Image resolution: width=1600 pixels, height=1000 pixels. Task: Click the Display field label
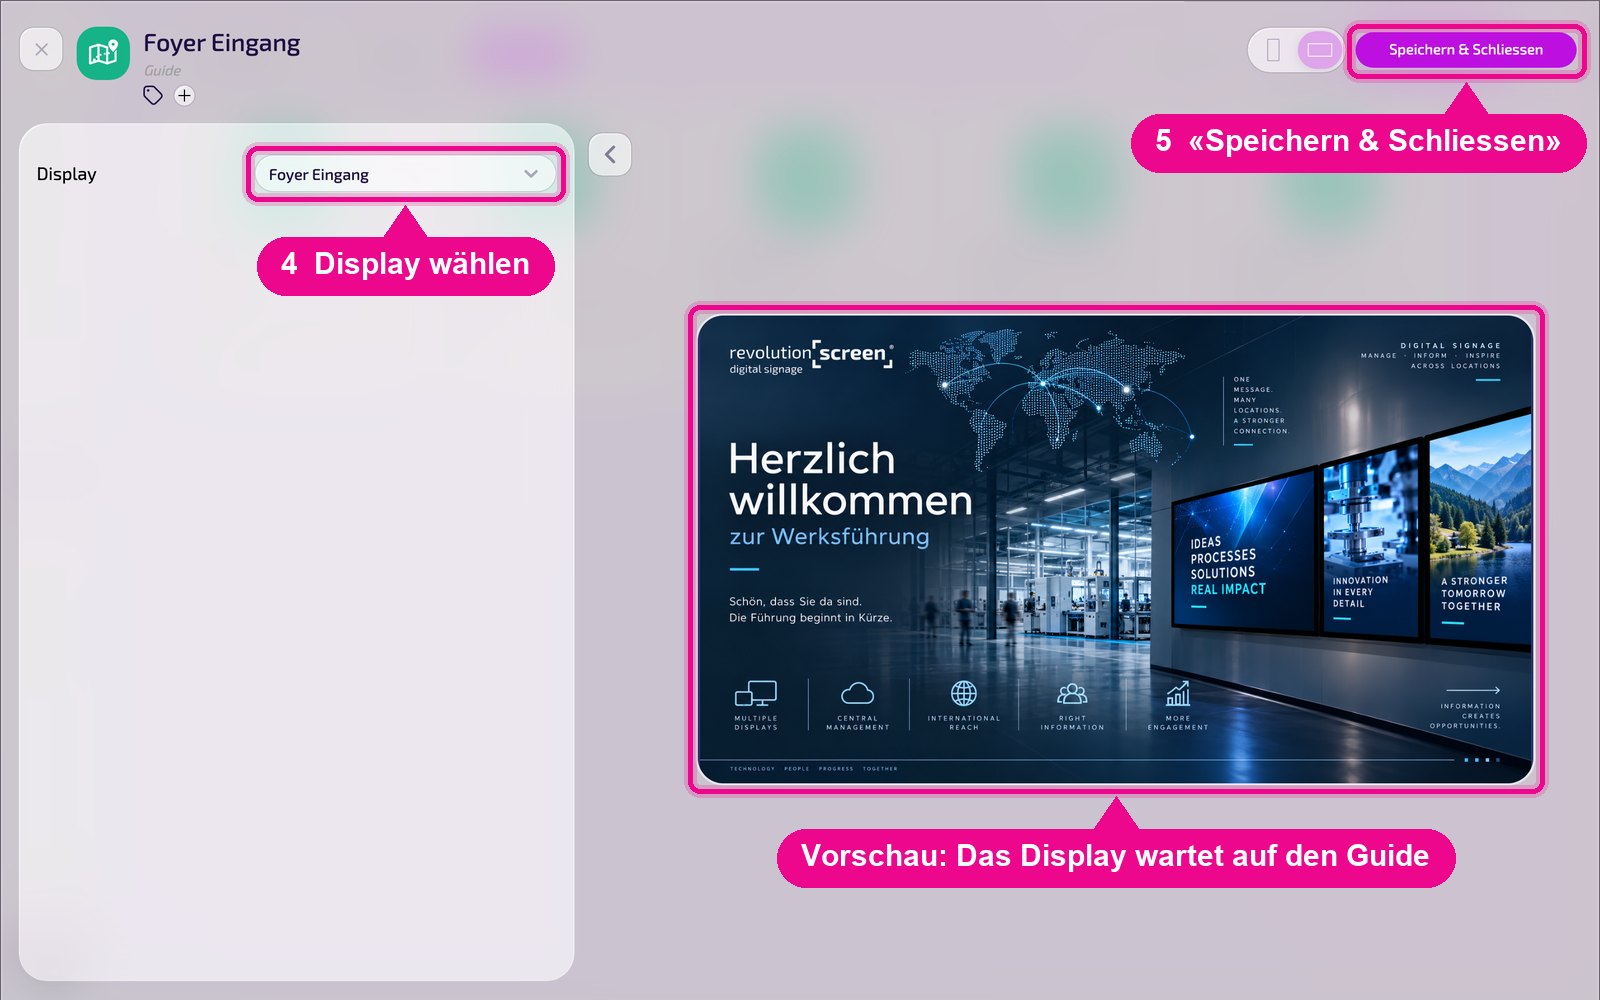pyautogui.click(x=67, y=174)
